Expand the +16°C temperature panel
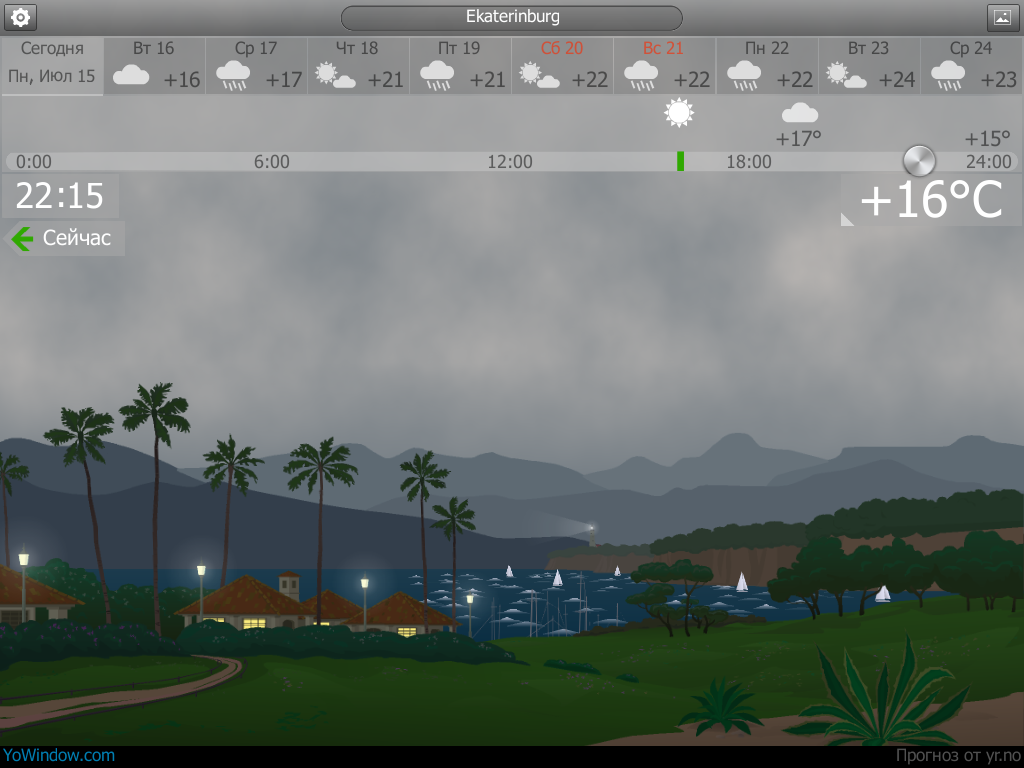Image resolution: width=1024 pixels, height=768 pixels. [931, 200]
